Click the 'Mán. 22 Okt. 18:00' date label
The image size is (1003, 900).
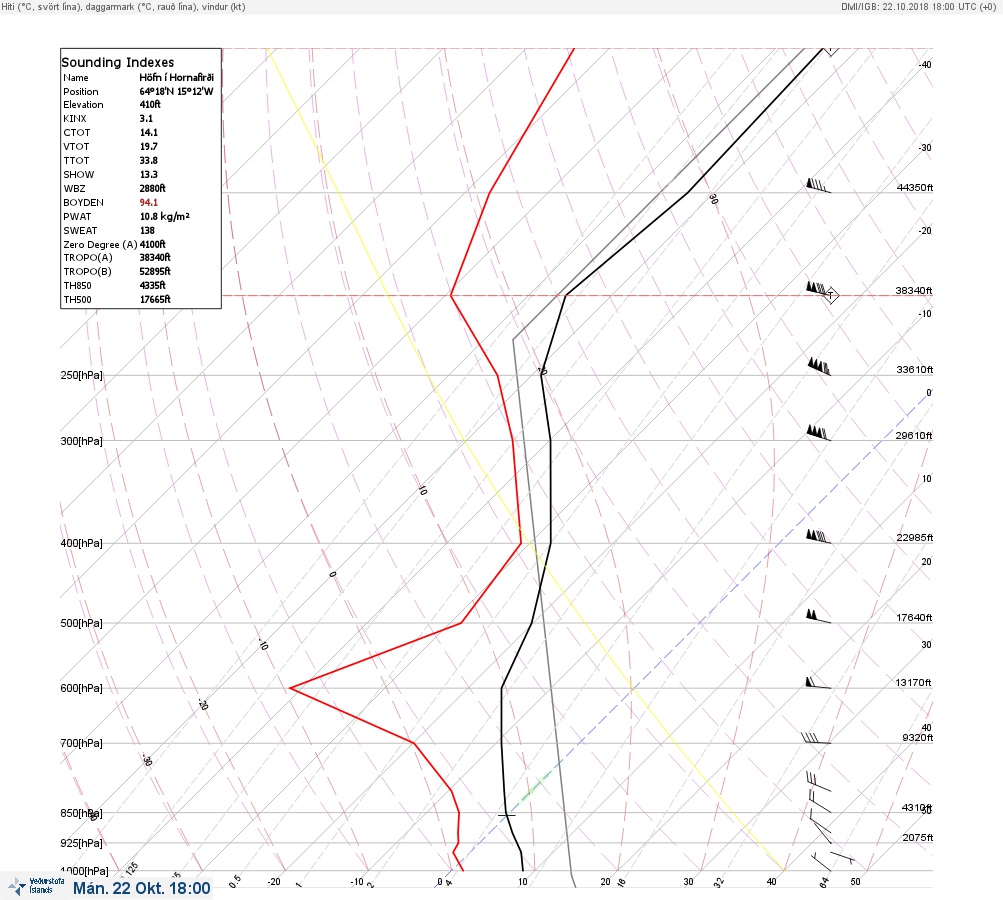[141, 888]
